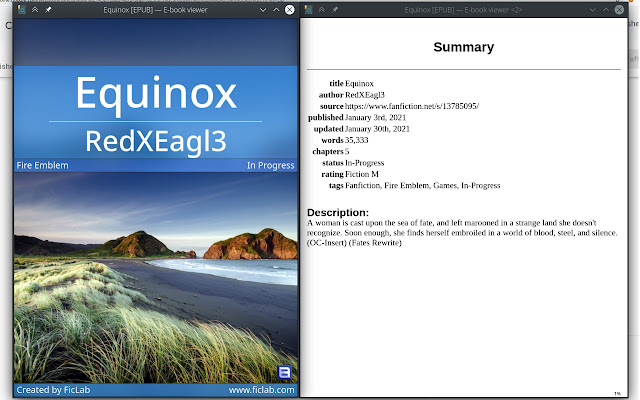Viewport: 640px width, 400px height.
Task: Click the Equinox title on the cover
Action: (x=156, y=94)
